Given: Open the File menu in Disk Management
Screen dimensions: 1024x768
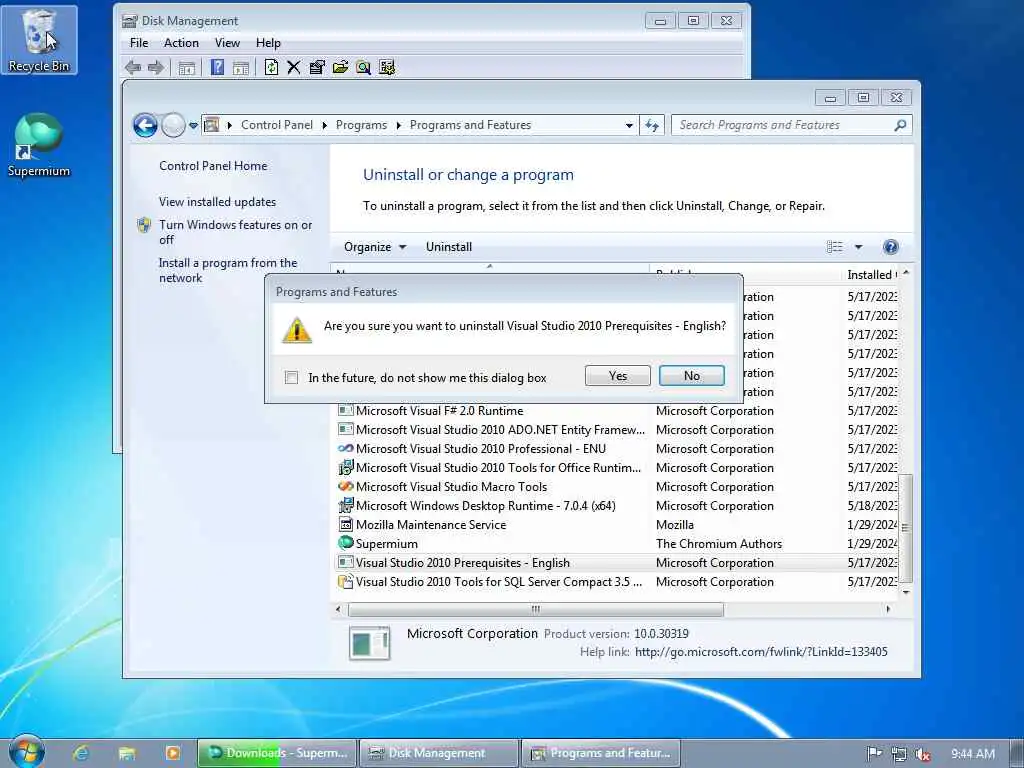Looking at the screenshot, I should [139, 43].
